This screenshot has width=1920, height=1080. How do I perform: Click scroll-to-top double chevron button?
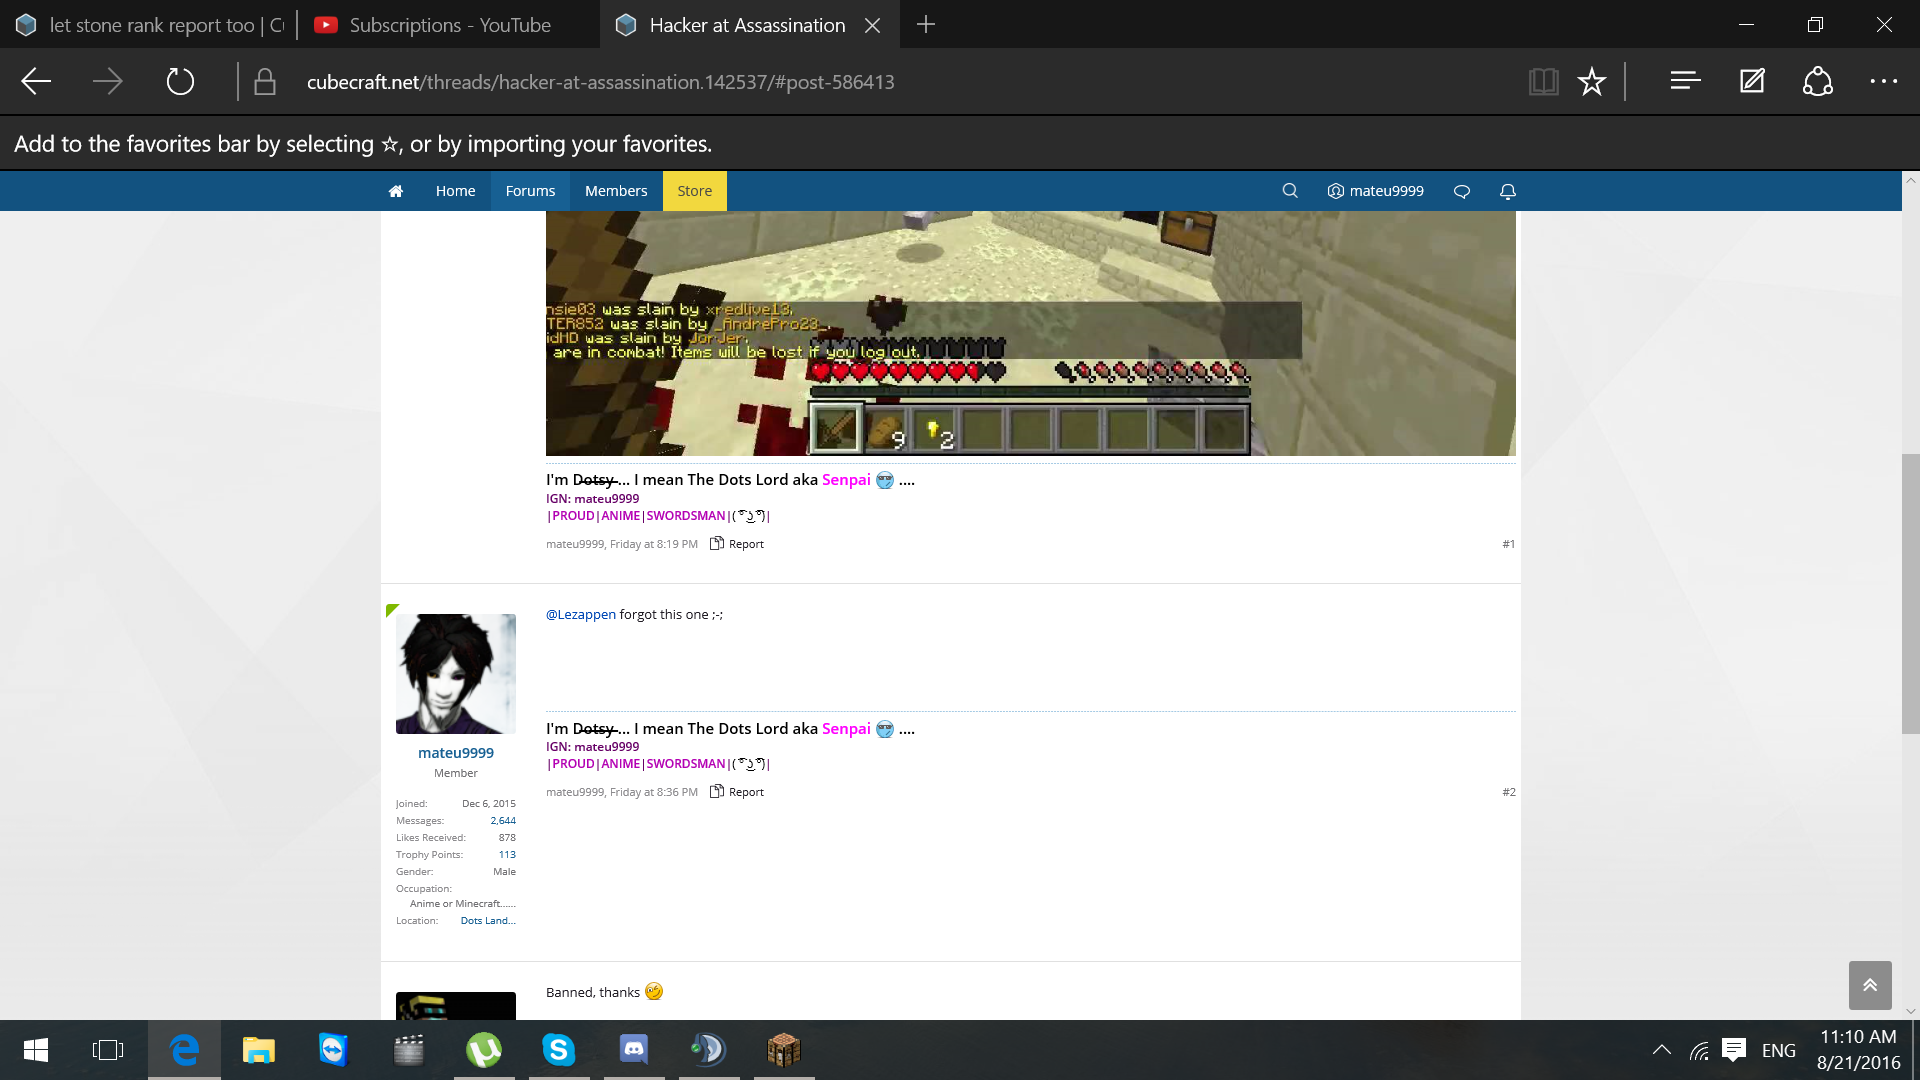point(1870,985)
